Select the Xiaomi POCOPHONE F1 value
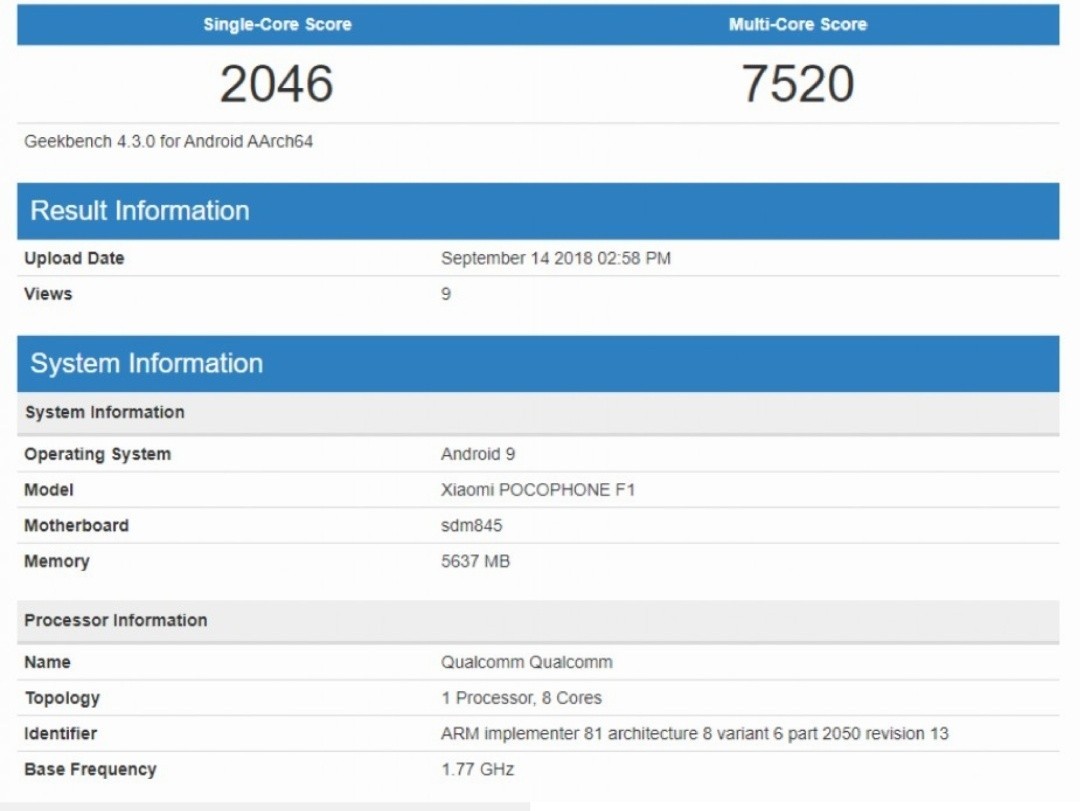Screen dimensions: 1080x811 537,490
